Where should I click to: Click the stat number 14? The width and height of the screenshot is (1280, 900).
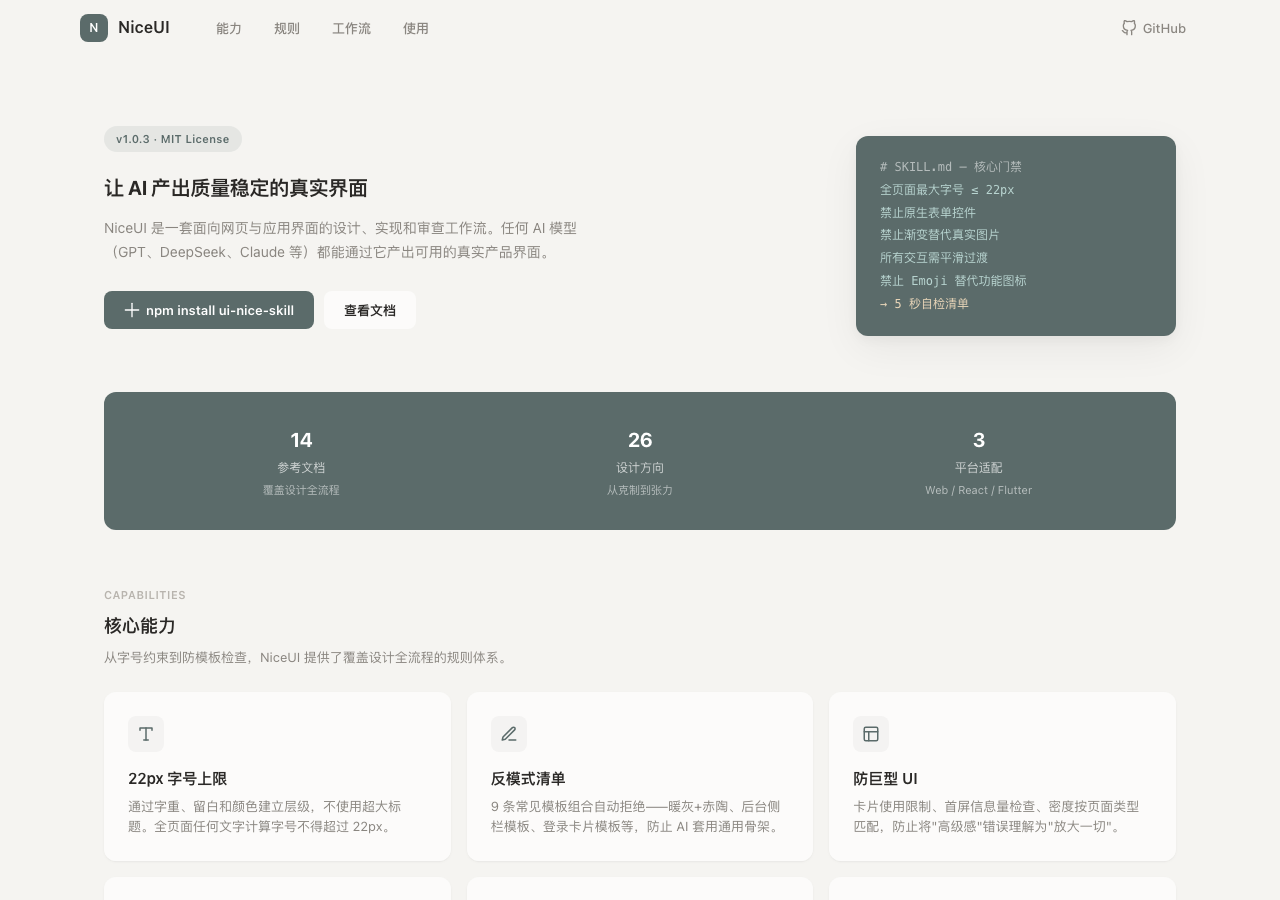[301, 440]
